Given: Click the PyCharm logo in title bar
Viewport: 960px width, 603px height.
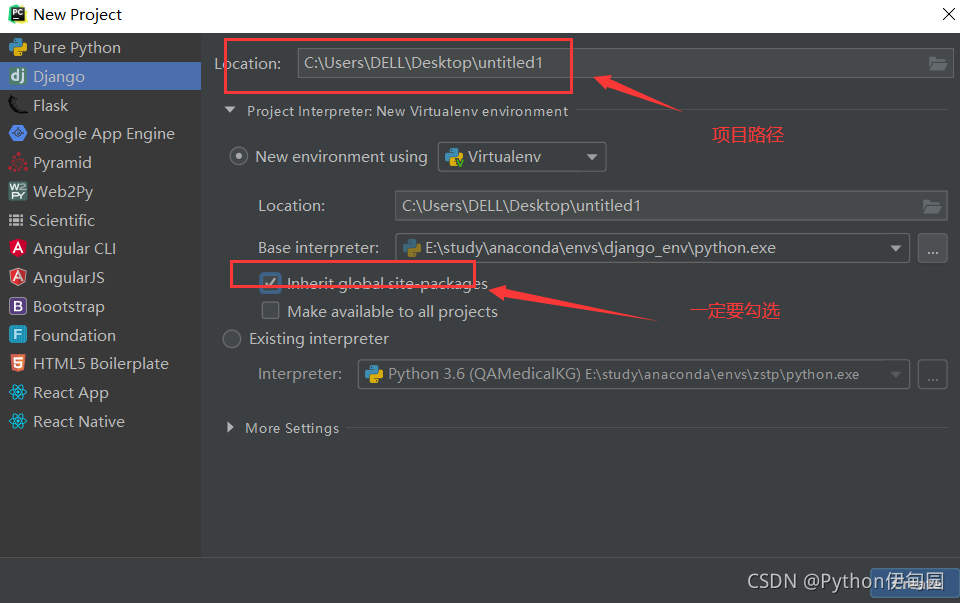Looking at the screenshot, I should point(17,13).
